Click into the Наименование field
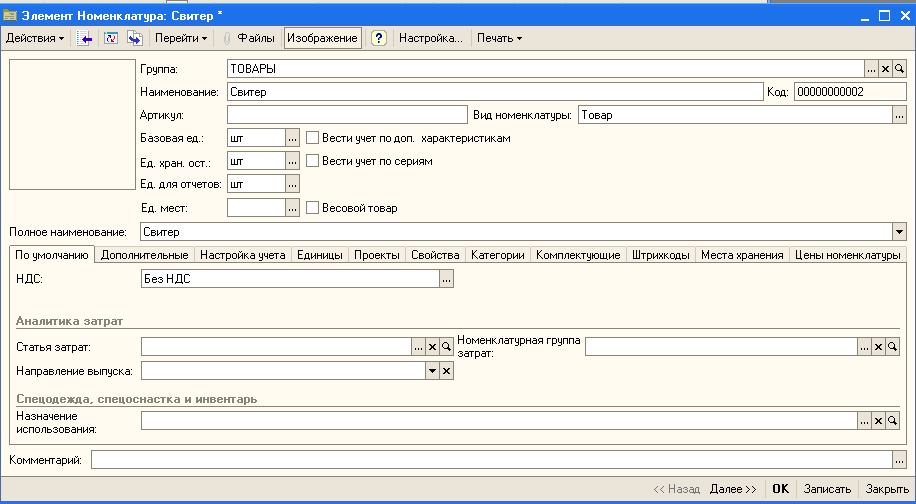 click(x=495, y=92)
